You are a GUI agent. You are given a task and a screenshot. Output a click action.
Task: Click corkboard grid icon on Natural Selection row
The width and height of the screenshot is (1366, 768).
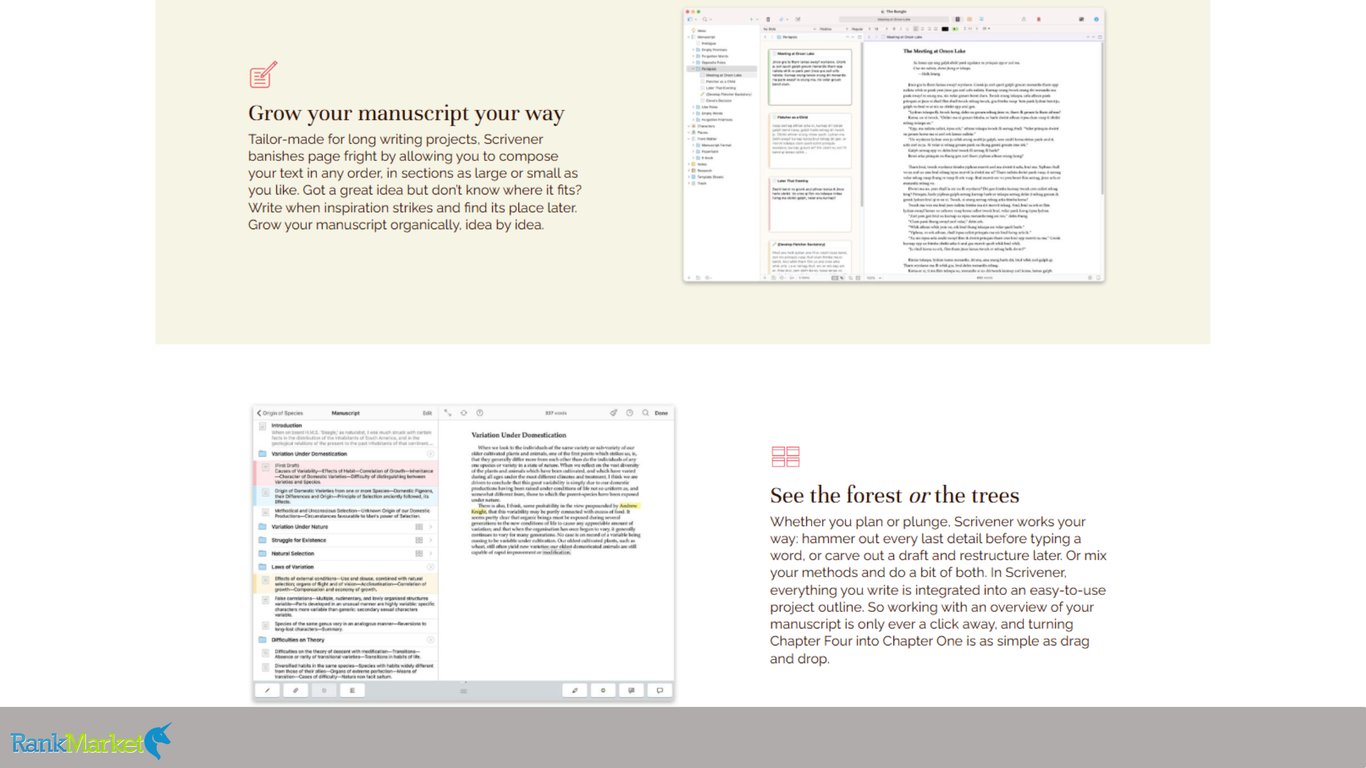(419, 553)
